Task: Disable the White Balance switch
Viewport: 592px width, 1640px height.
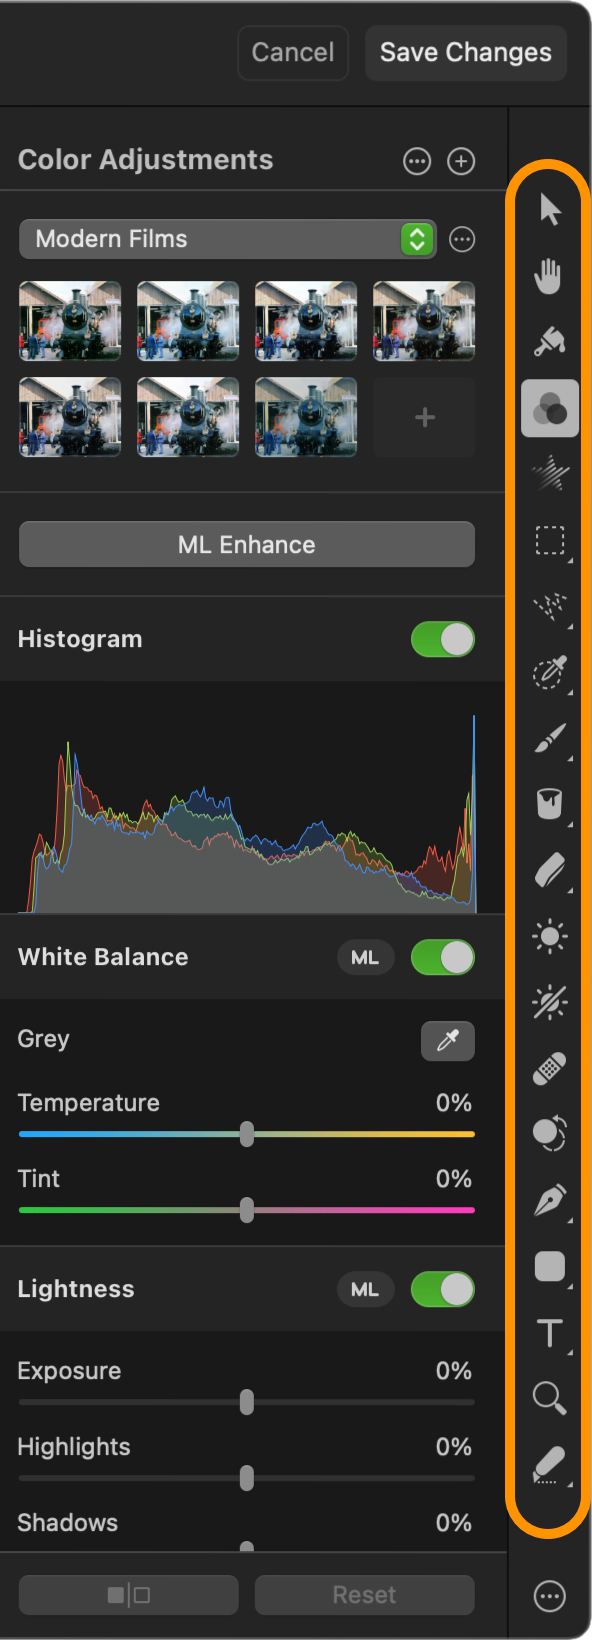Action: [443, 957]
